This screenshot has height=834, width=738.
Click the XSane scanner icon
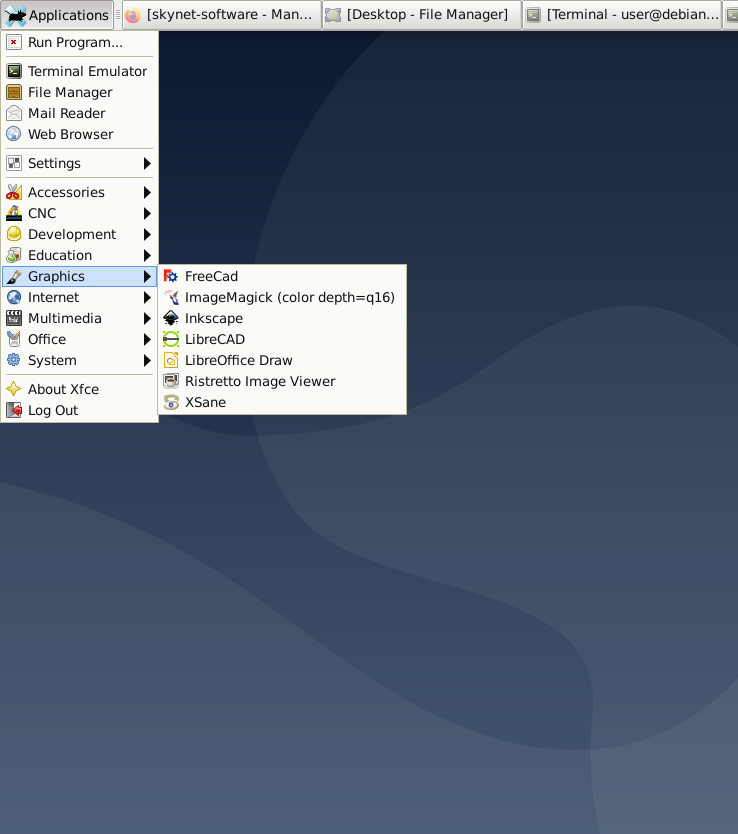point(171,402)
